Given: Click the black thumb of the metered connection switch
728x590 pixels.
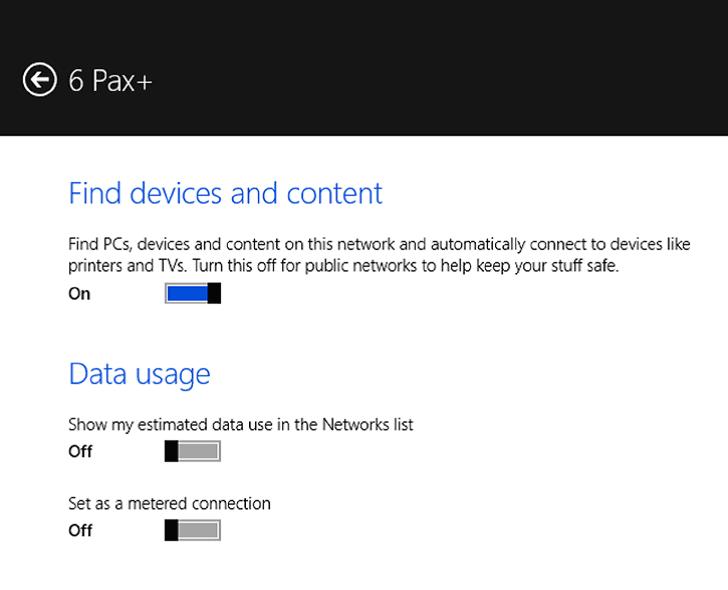Looking at the screenshot, I should [x=171, y=530].
